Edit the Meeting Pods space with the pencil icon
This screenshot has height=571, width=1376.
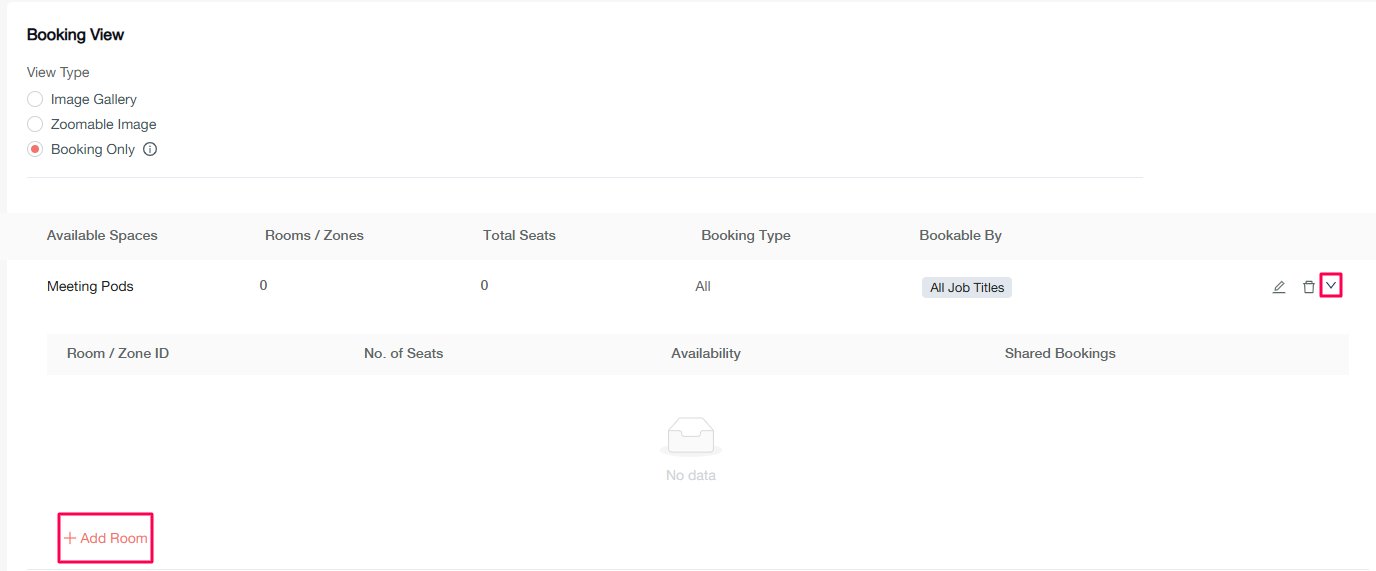pyautogui.click(x=1278, y=287)
